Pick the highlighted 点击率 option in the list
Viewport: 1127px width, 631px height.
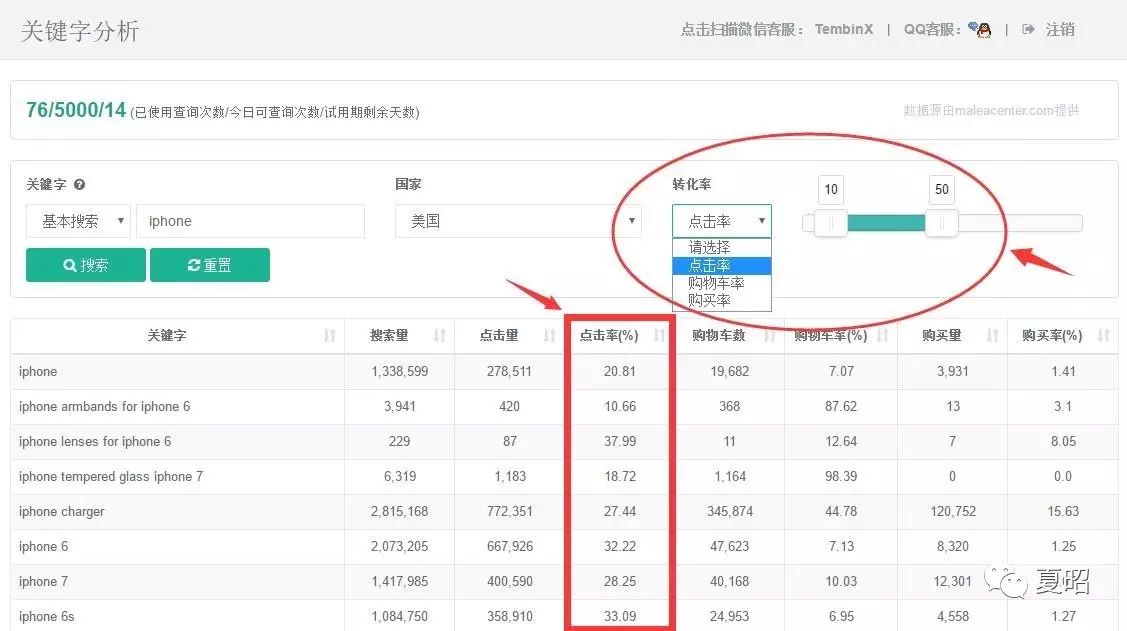click(x=722, y=265)
